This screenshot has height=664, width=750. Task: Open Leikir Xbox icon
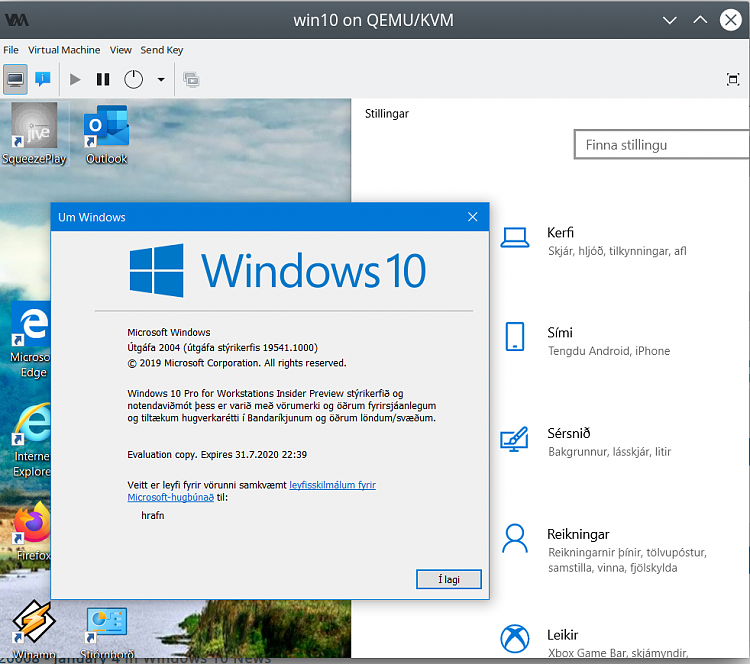515,639
